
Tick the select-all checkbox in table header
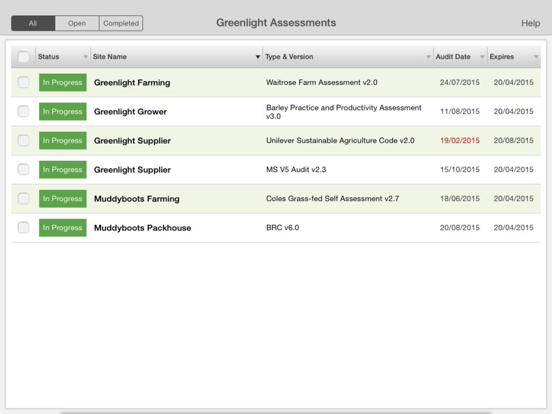[x=24, y=57]
